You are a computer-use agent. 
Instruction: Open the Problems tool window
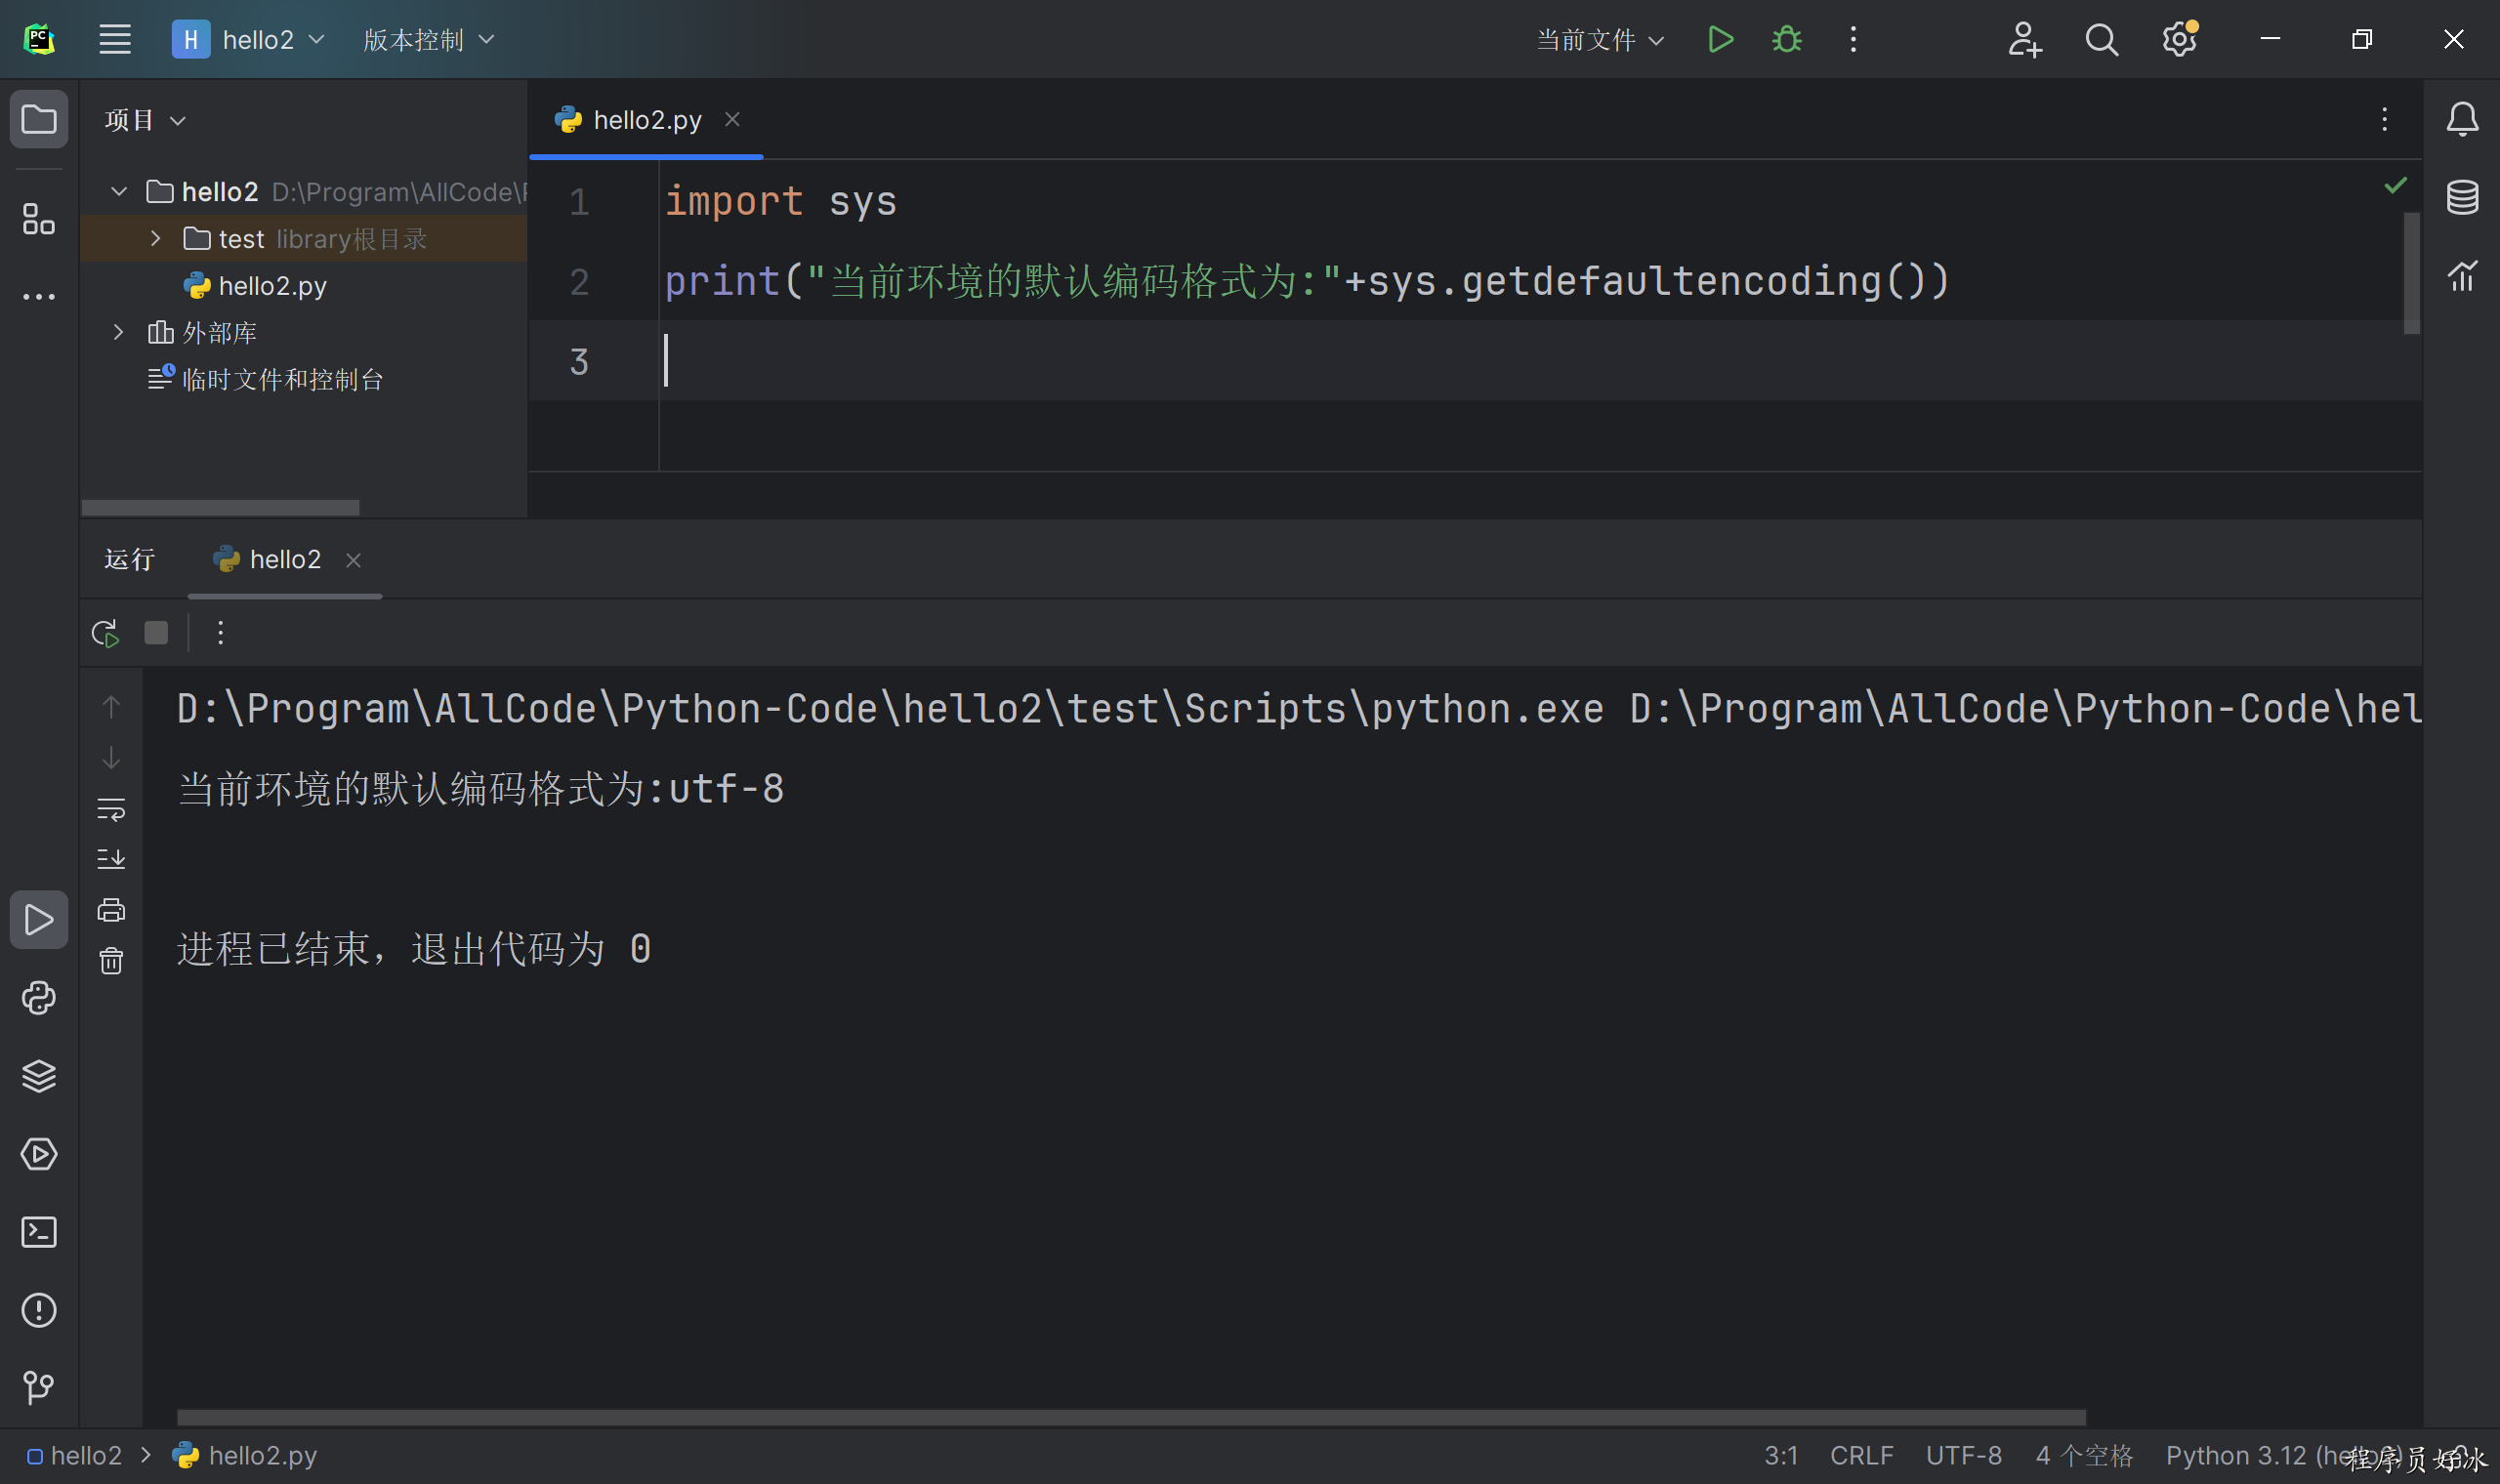tap(38, 1310)
